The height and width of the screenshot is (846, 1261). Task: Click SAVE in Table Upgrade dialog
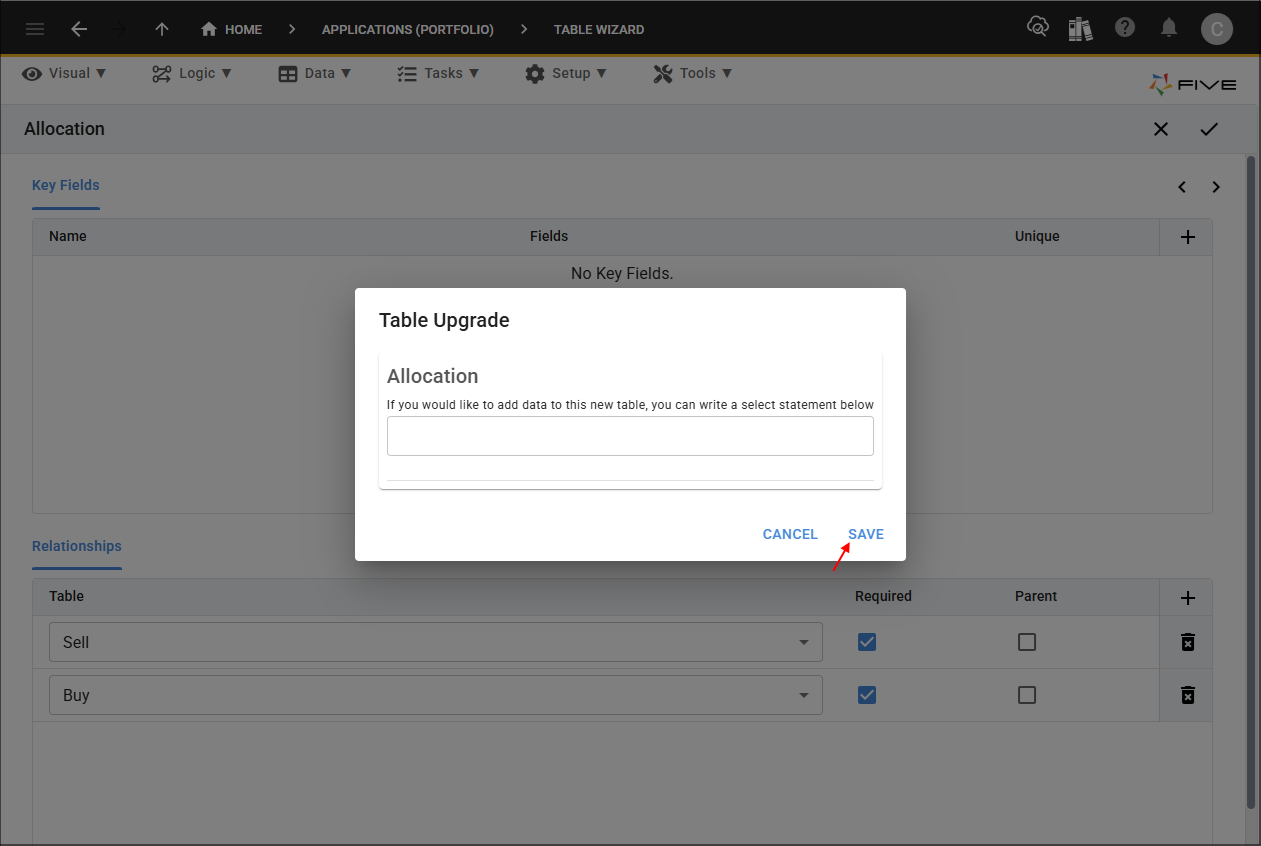click(866, 534)
